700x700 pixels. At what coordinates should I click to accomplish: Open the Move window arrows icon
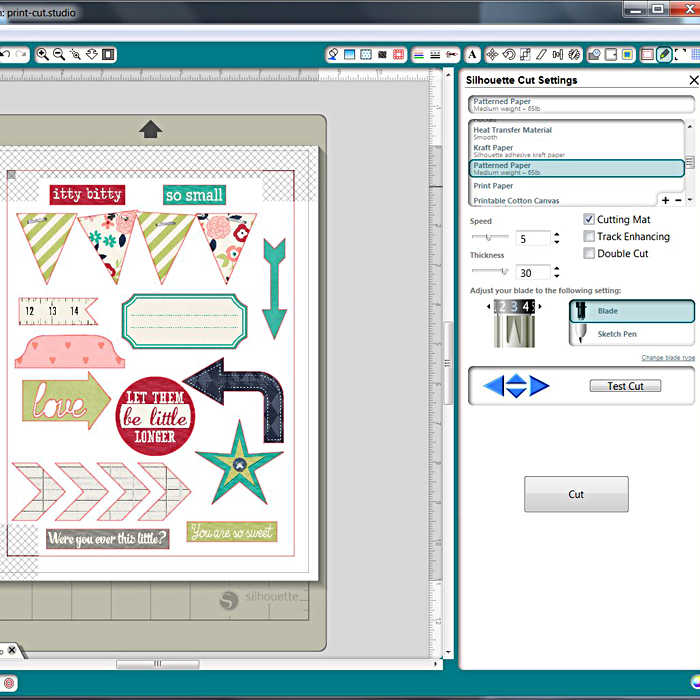[492, 54]
